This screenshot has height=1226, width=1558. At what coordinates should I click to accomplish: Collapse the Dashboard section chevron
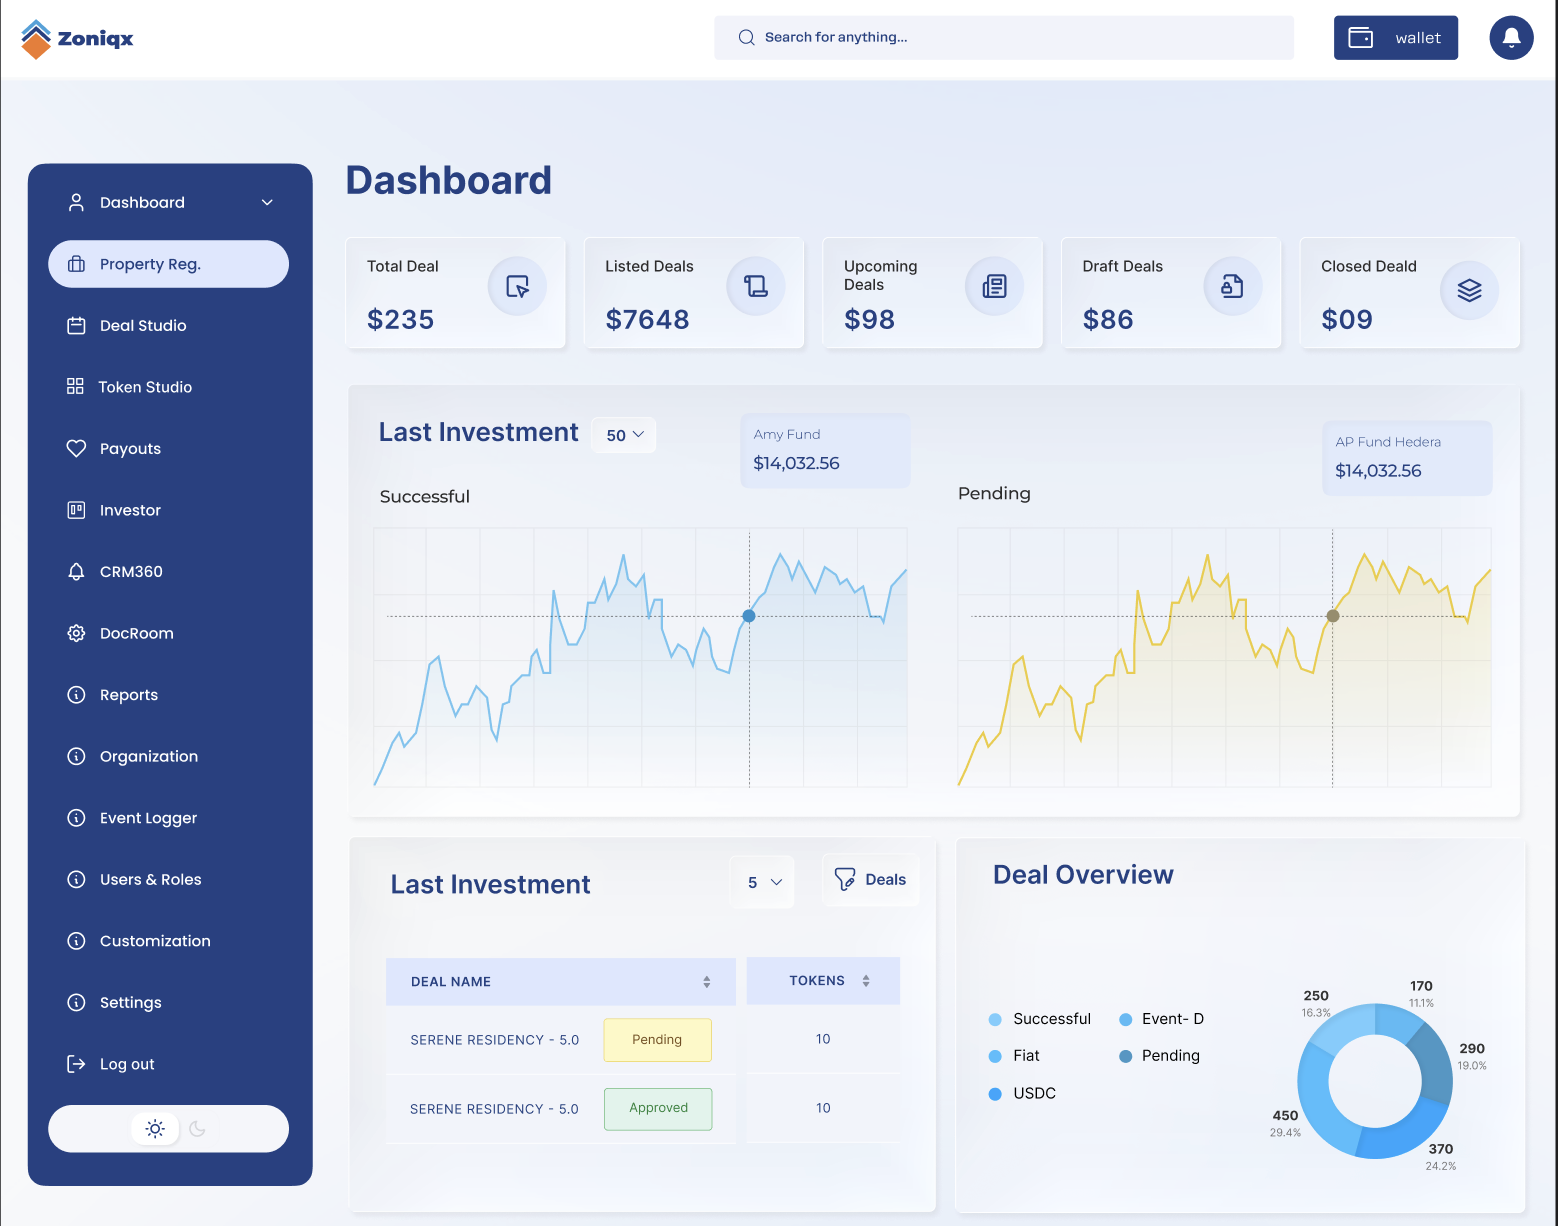tap(267, 202)
